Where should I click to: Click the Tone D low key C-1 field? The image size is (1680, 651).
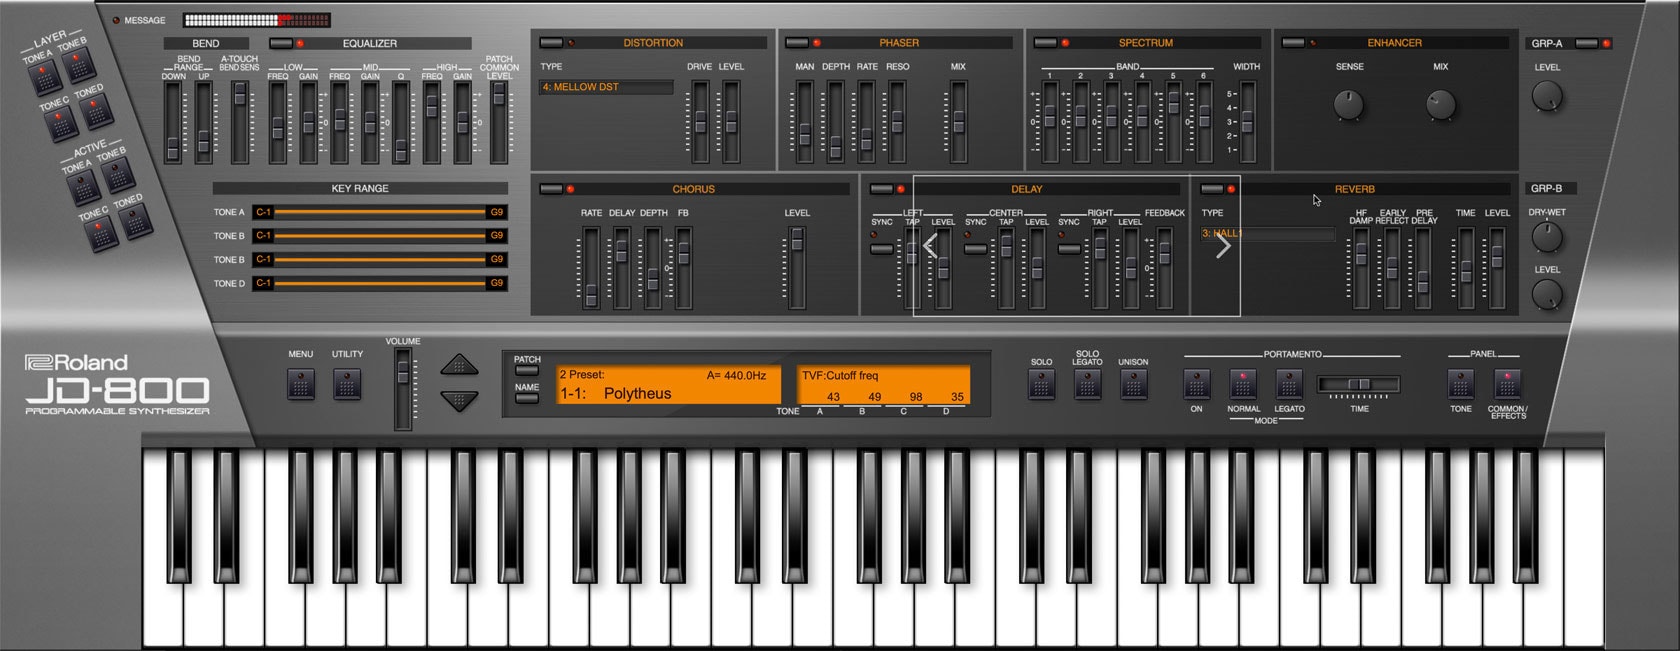pos(263,283)
